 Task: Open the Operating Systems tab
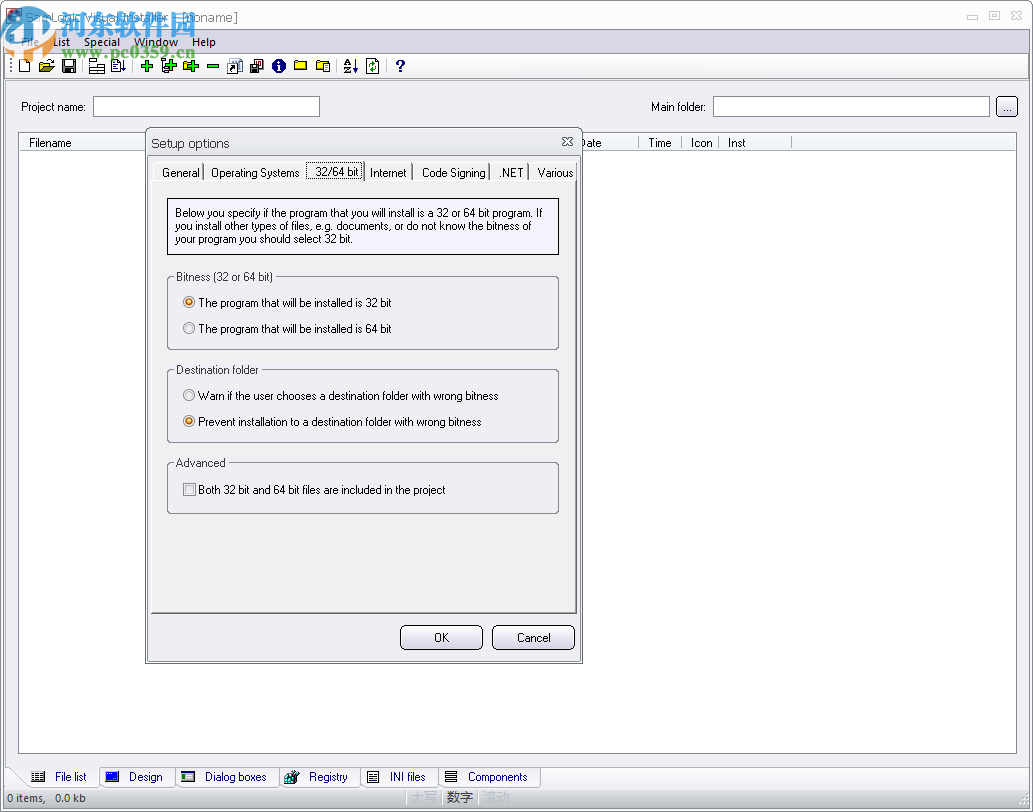[254, 172]
